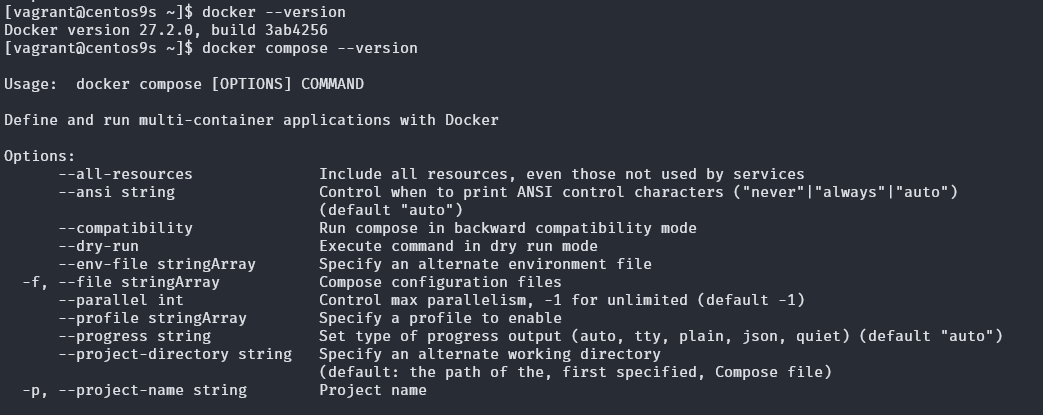Click the --ansi string option

click(116, 192)
